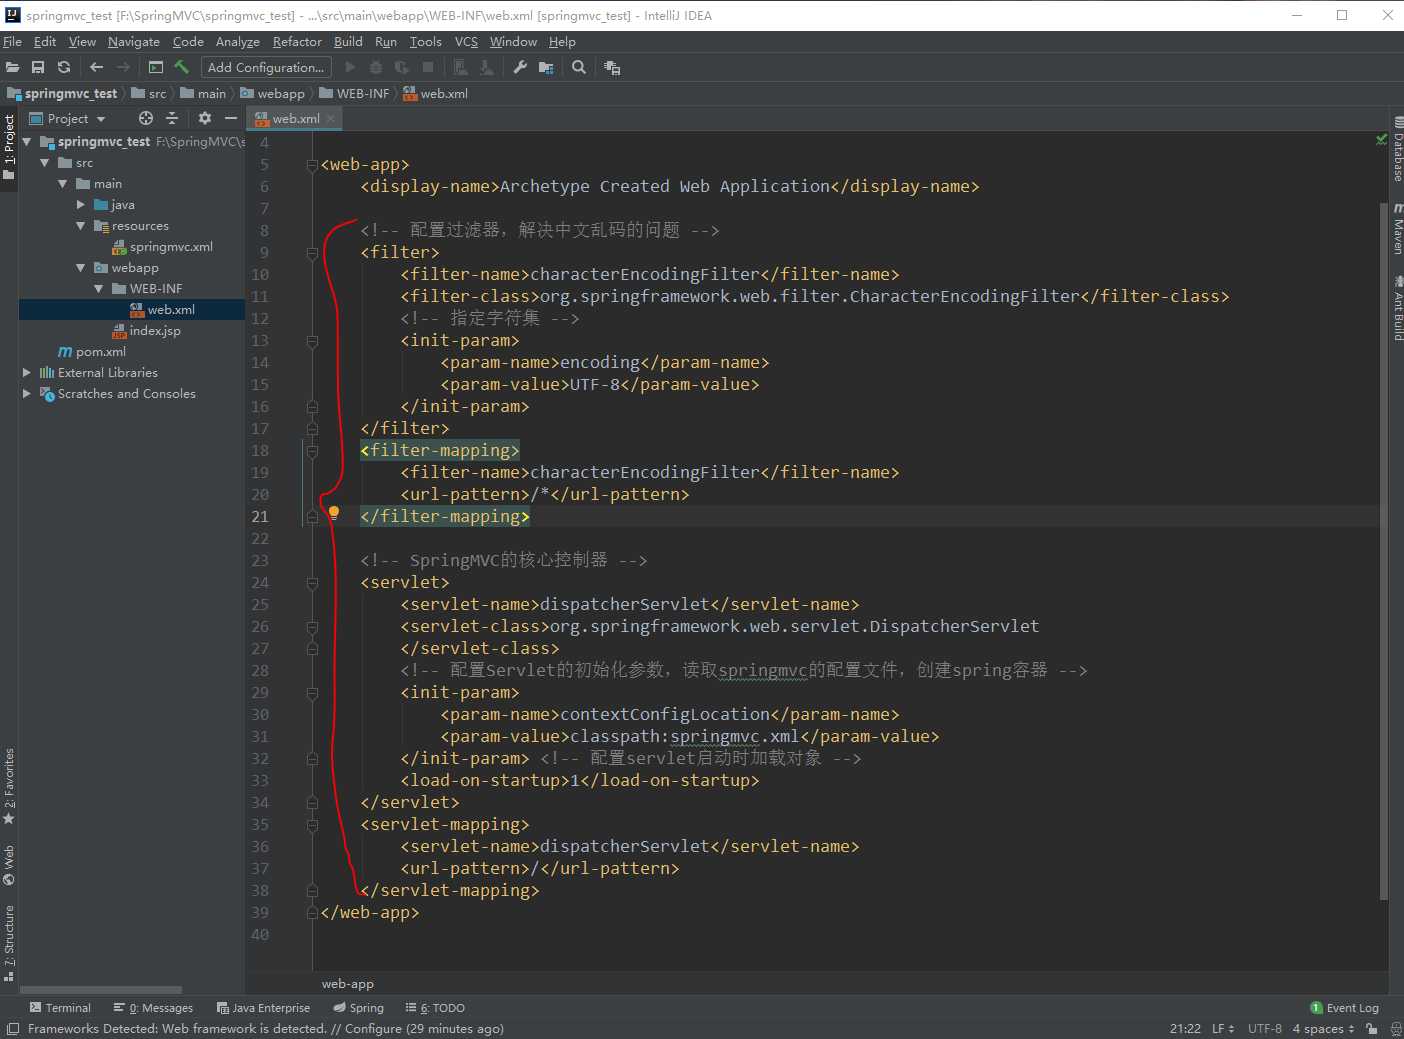Click the Search Everywhere magnifier icon

tap(579, 67)
